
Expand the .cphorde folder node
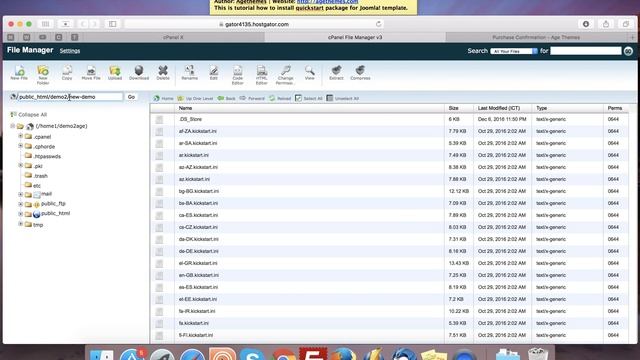coord(20,146)
